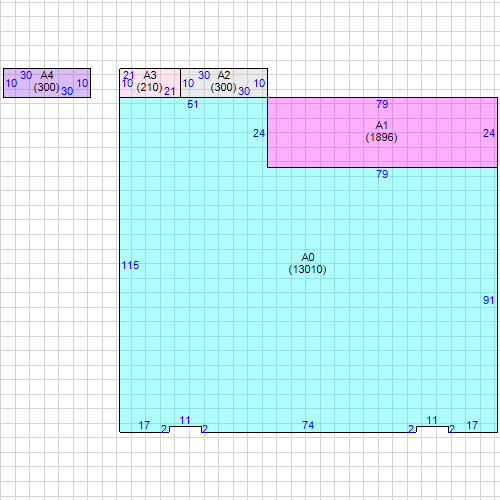Click the 30 dimension on A4's bottom edge

67,91
